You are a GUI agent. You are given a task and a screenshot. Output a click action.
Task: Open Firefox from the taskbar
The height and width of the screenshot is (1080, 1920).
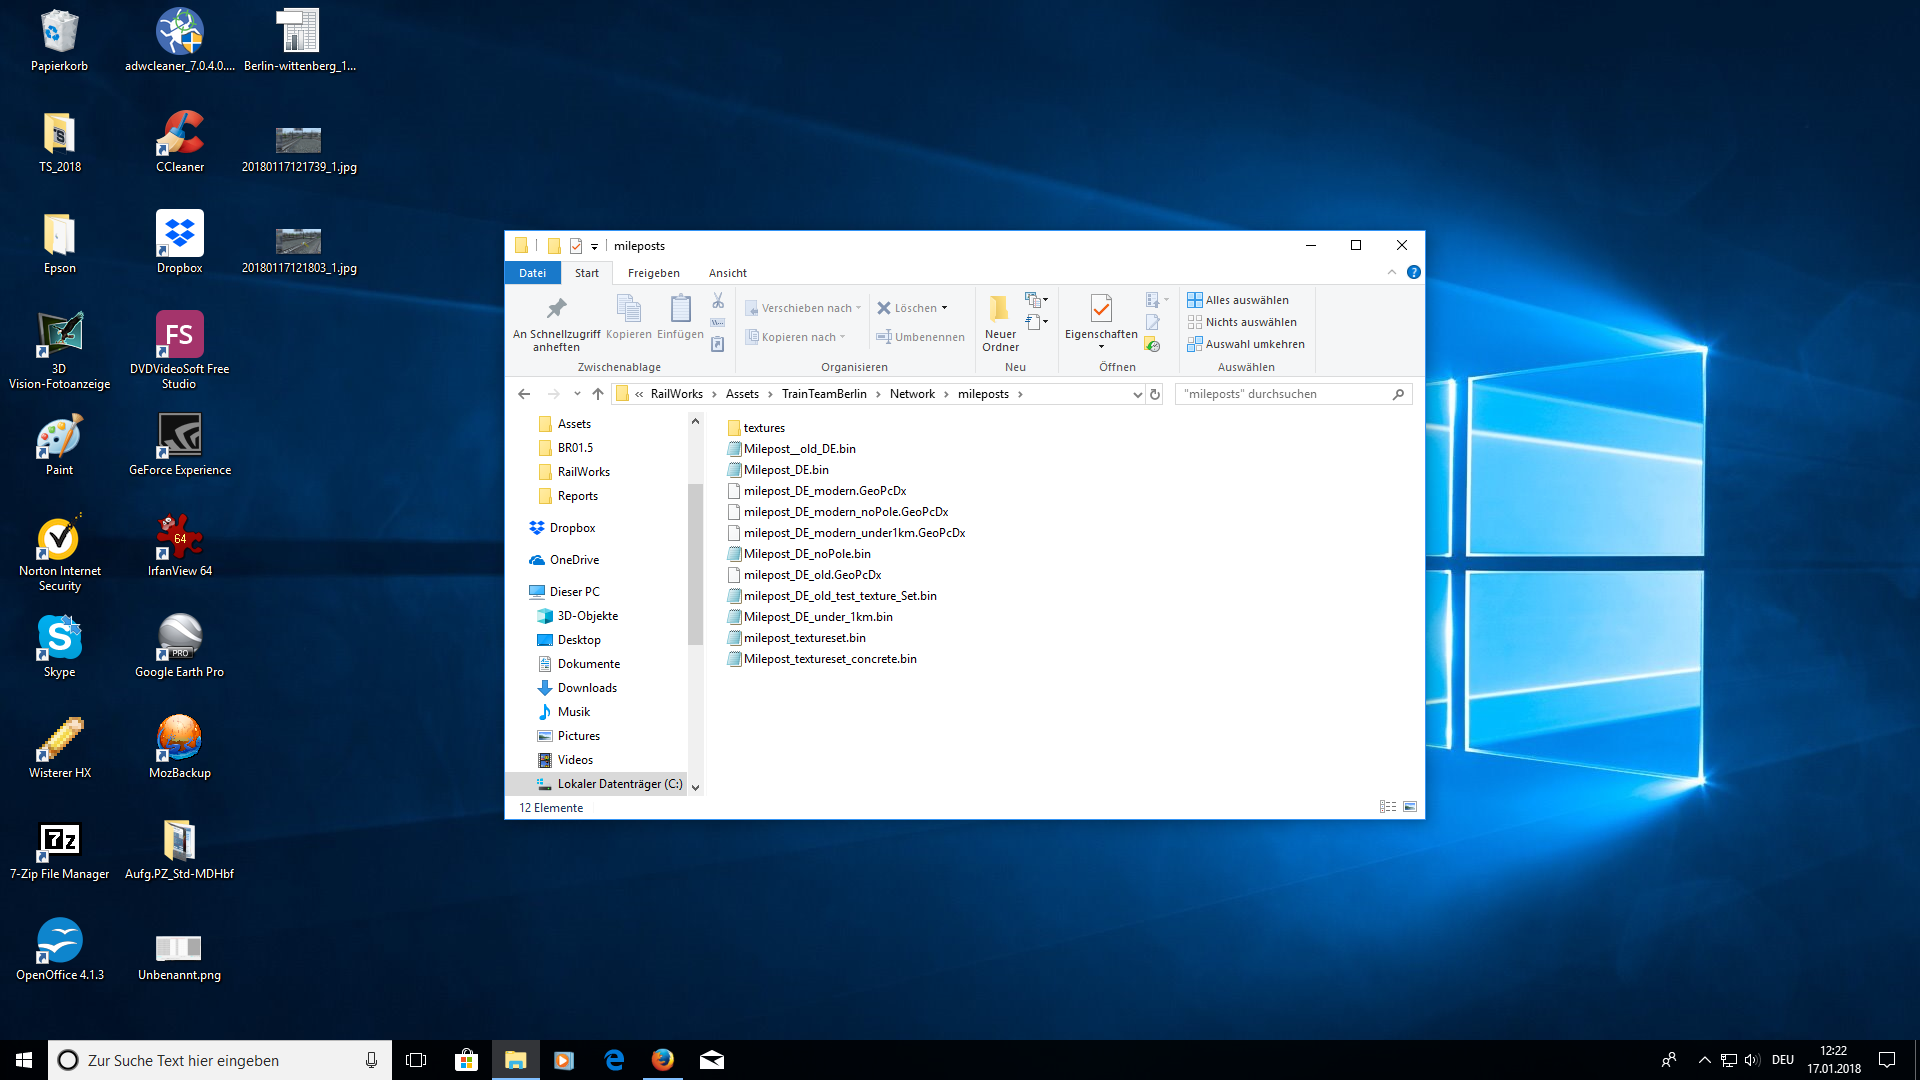(x=662, y=1060)
